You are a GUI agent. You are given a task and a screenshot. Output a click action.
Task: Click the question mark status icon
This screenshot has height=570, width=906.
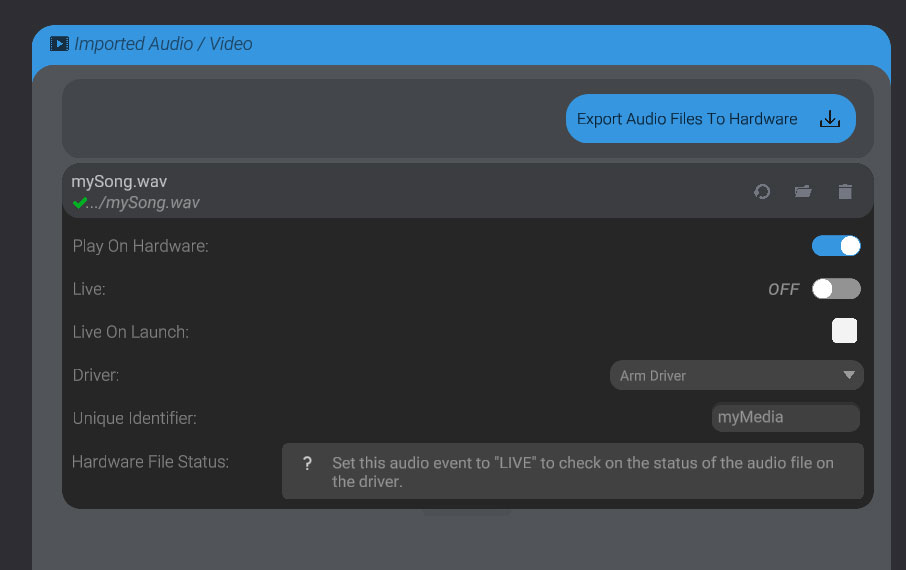[307, 463]
